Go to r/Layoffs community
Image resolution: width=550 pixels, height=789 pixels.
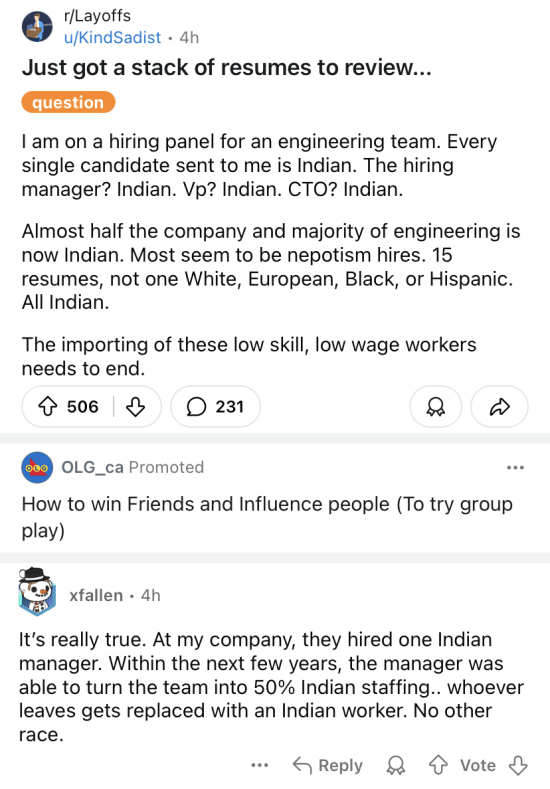tap(97, 16)
